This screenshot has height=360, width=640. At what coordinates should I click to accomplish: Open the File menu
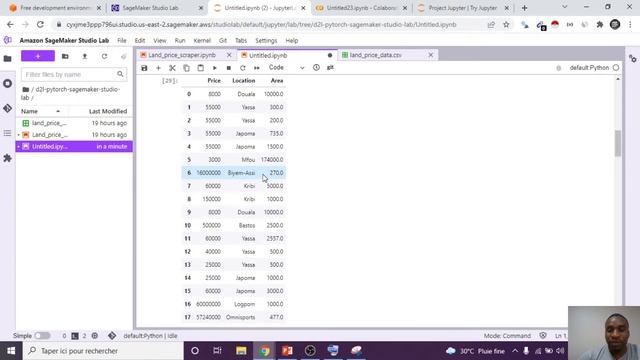coord(122,40)
